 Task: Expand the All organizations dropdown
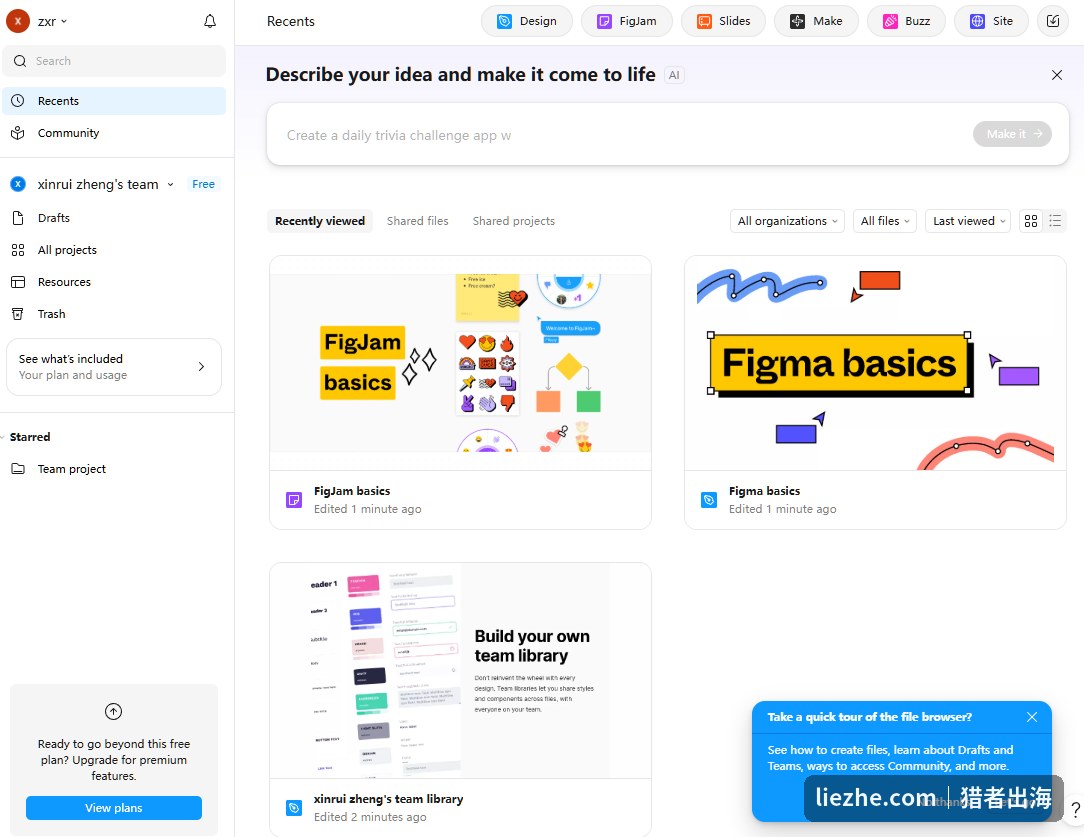pos(787,221)
